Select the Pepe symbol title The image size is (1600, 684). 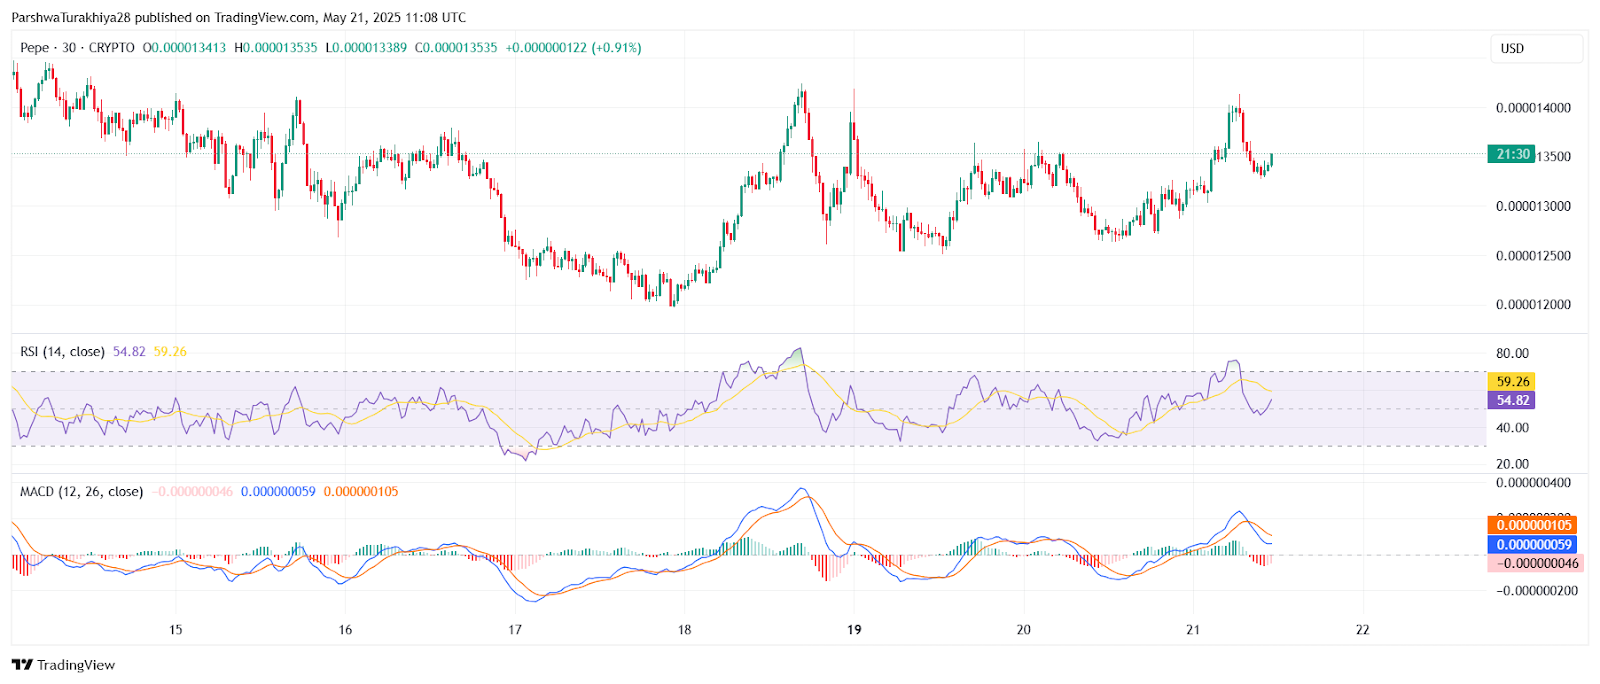point(35,48)
